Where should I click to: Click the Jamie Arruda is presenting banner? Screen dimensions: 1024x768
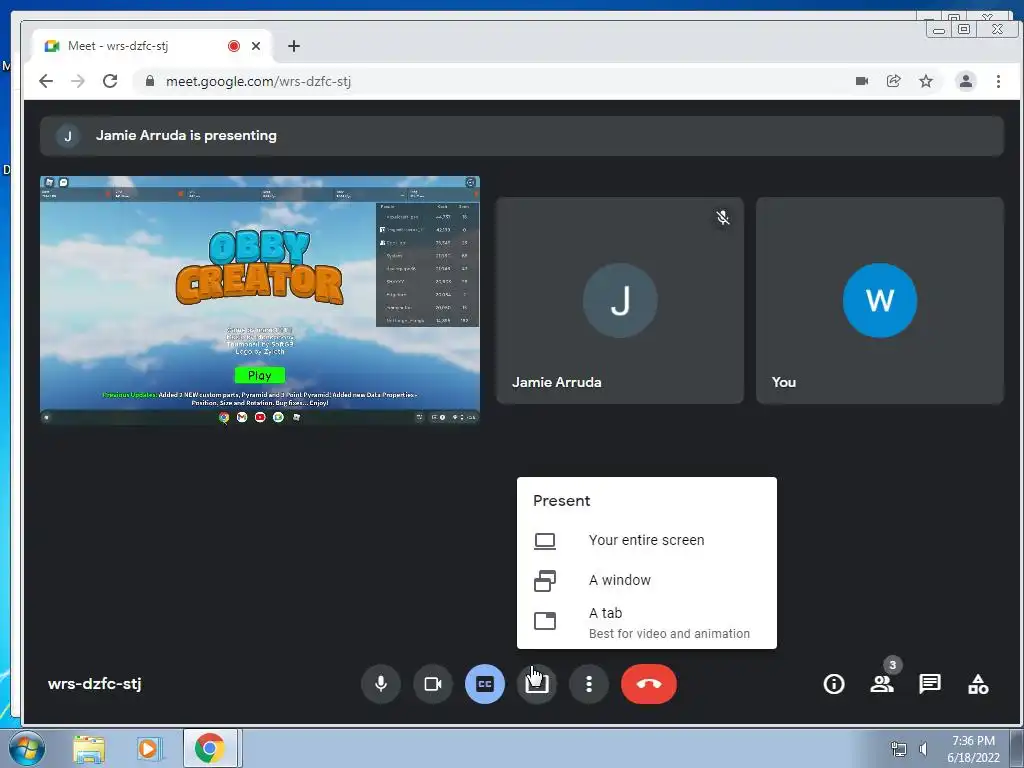coord(521,136)
